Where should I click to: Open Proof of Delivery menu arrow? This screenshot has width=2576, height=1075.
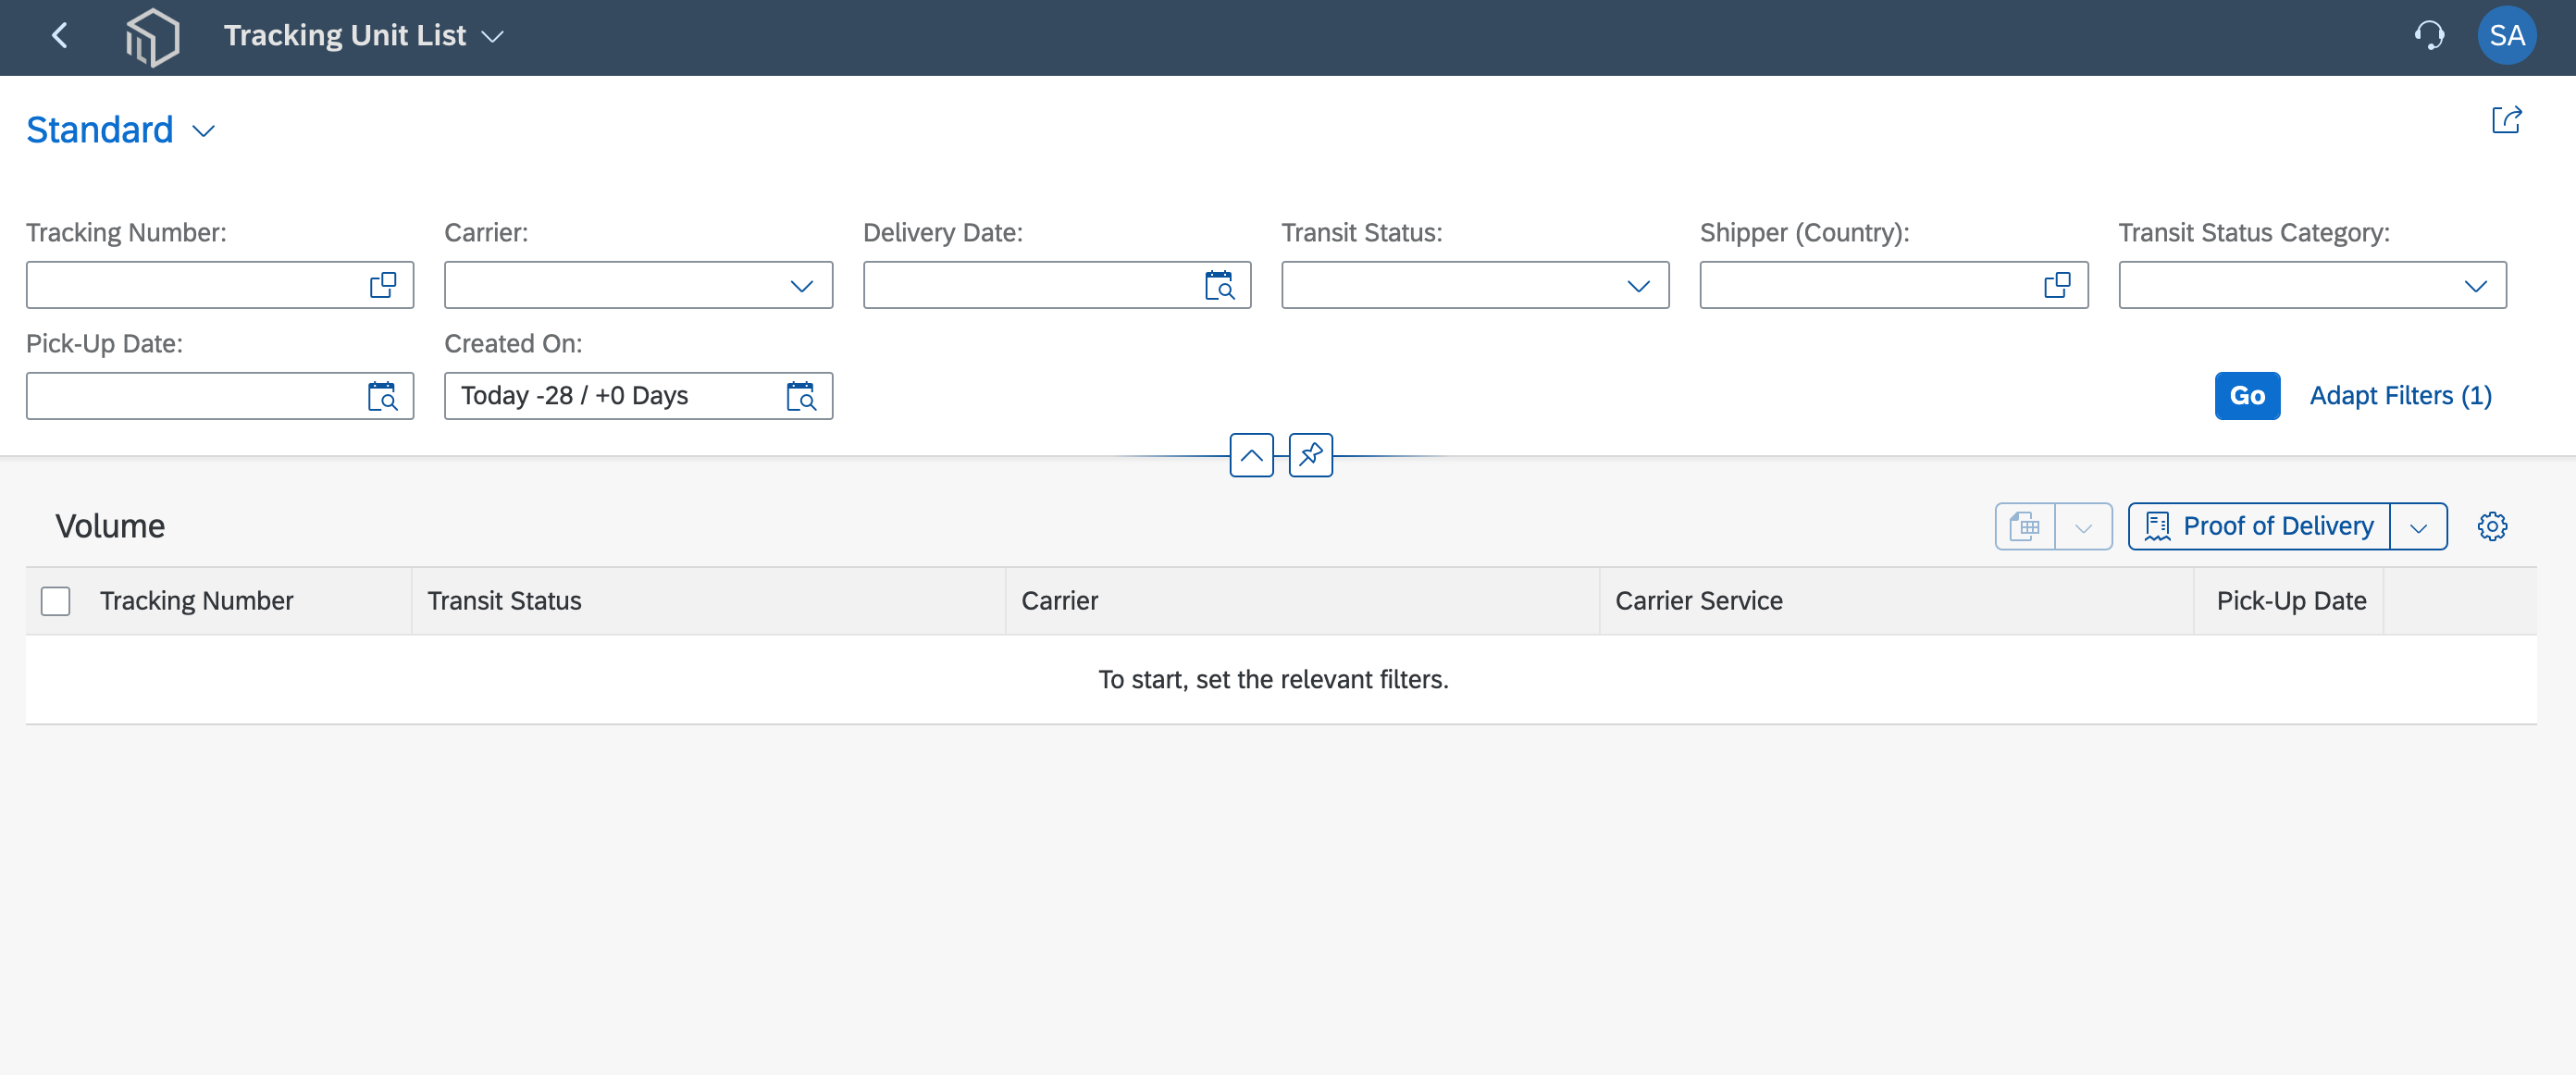[2418, 526]
